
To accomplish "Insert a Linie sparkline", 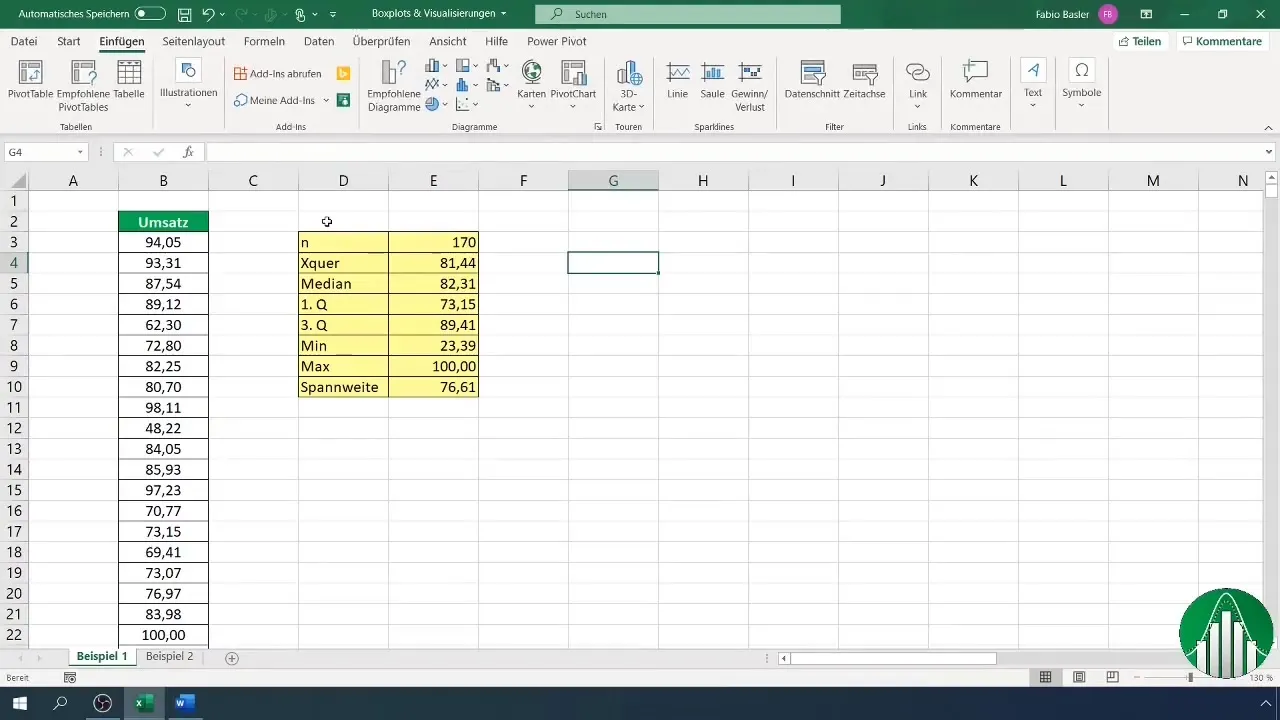I will pyautogui.click(x=677, y=80).
